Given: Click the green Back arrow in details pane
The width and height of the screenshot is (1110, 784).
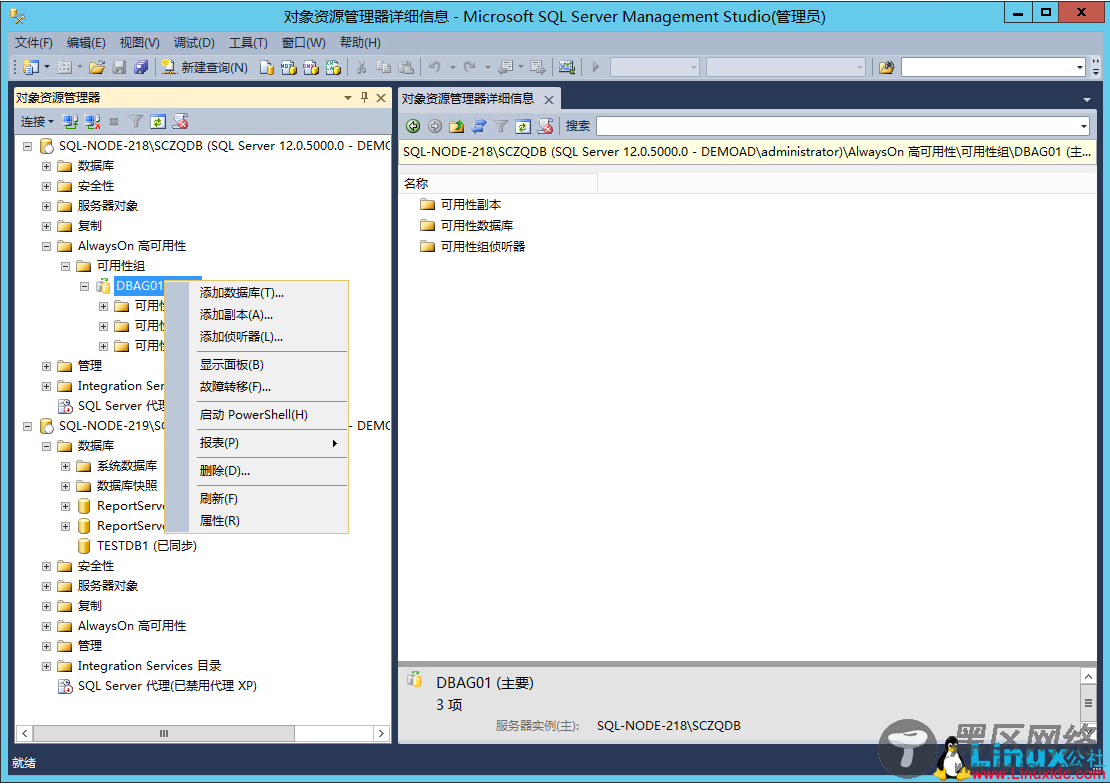Looking at the screenshot, I should 413,126.
